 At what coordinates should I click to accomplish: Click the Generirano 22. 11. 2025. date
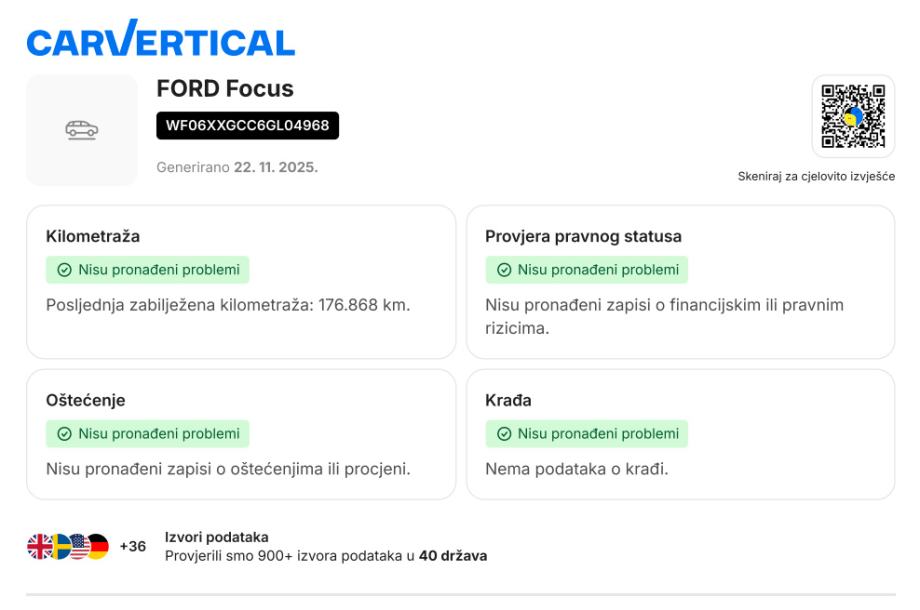click(237, 167)
